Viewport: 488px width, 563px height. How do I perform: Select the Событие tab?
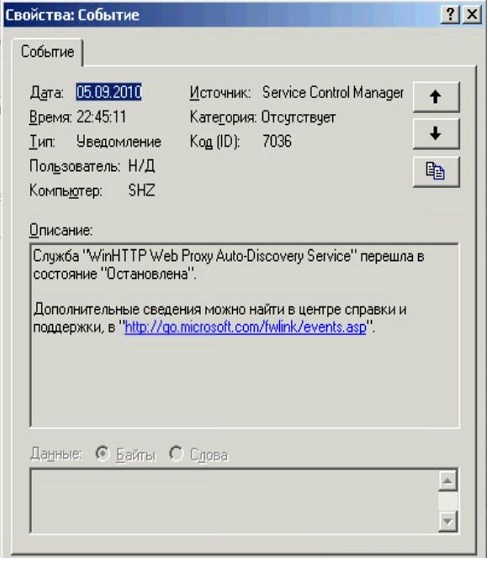point(47,52)
